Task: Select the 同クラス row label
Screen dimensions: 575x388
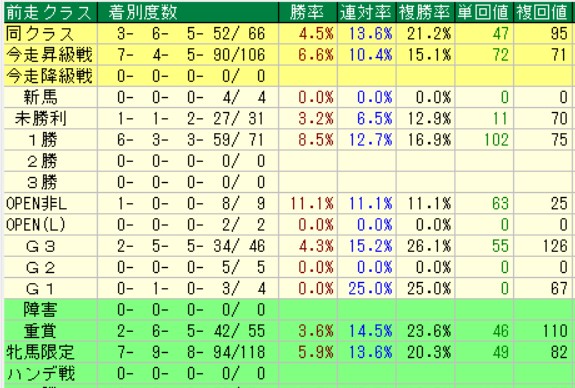Action: [40, 34]
